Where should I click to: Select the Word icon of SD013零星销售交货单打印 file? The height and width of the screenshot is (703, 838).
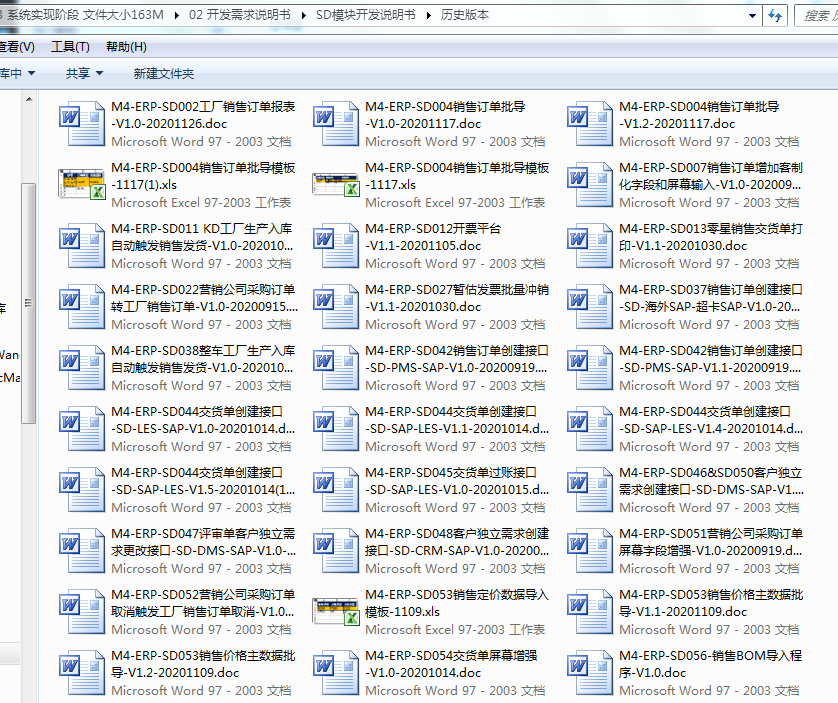[x=584, y=245]
